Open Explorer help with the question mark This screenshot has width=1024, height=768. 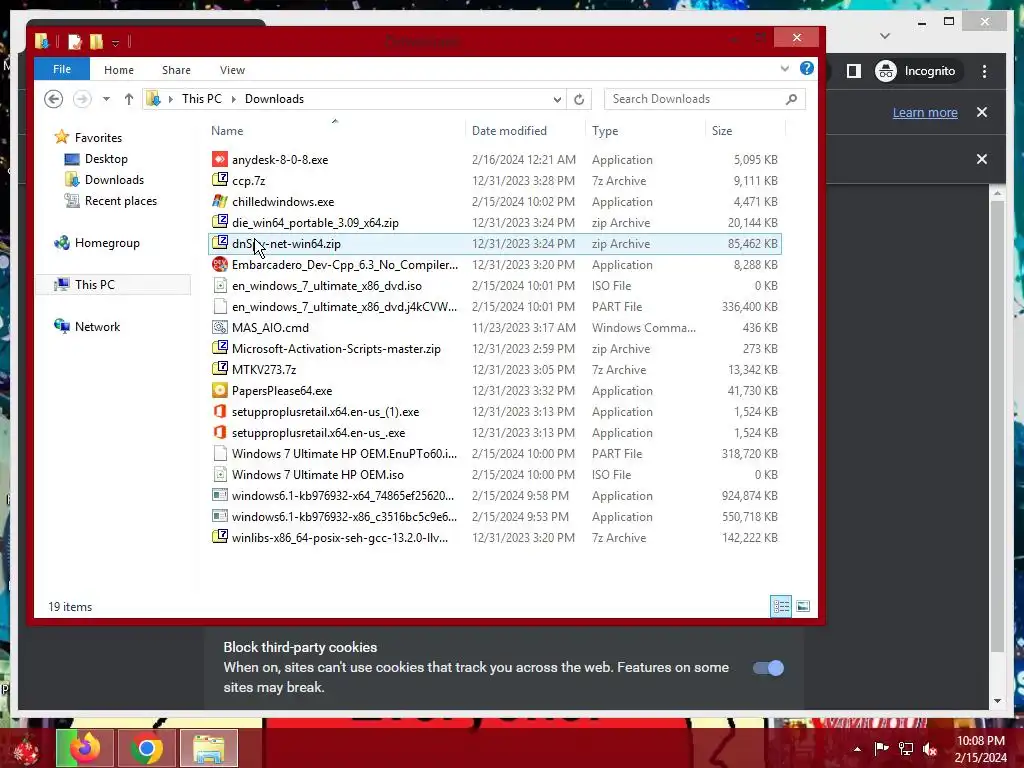click(807, 68)
